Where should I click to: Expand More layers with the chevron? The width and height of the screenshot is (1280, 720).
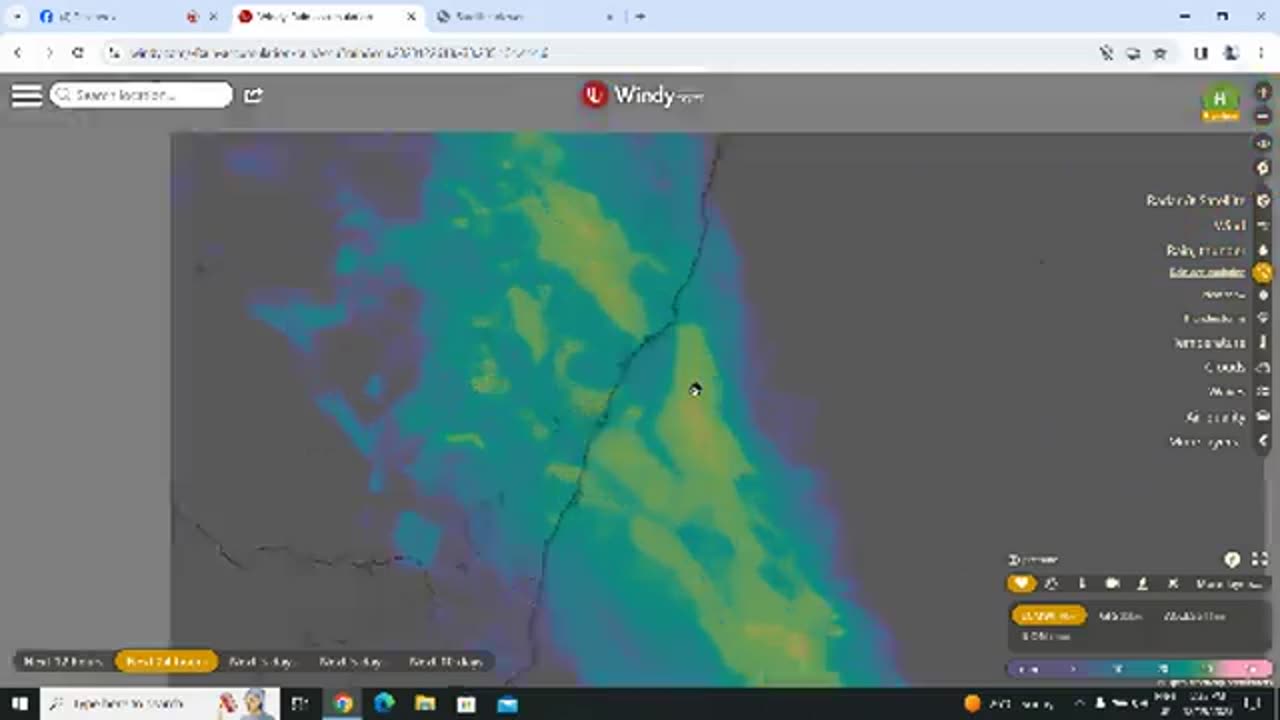(1262, 441)
